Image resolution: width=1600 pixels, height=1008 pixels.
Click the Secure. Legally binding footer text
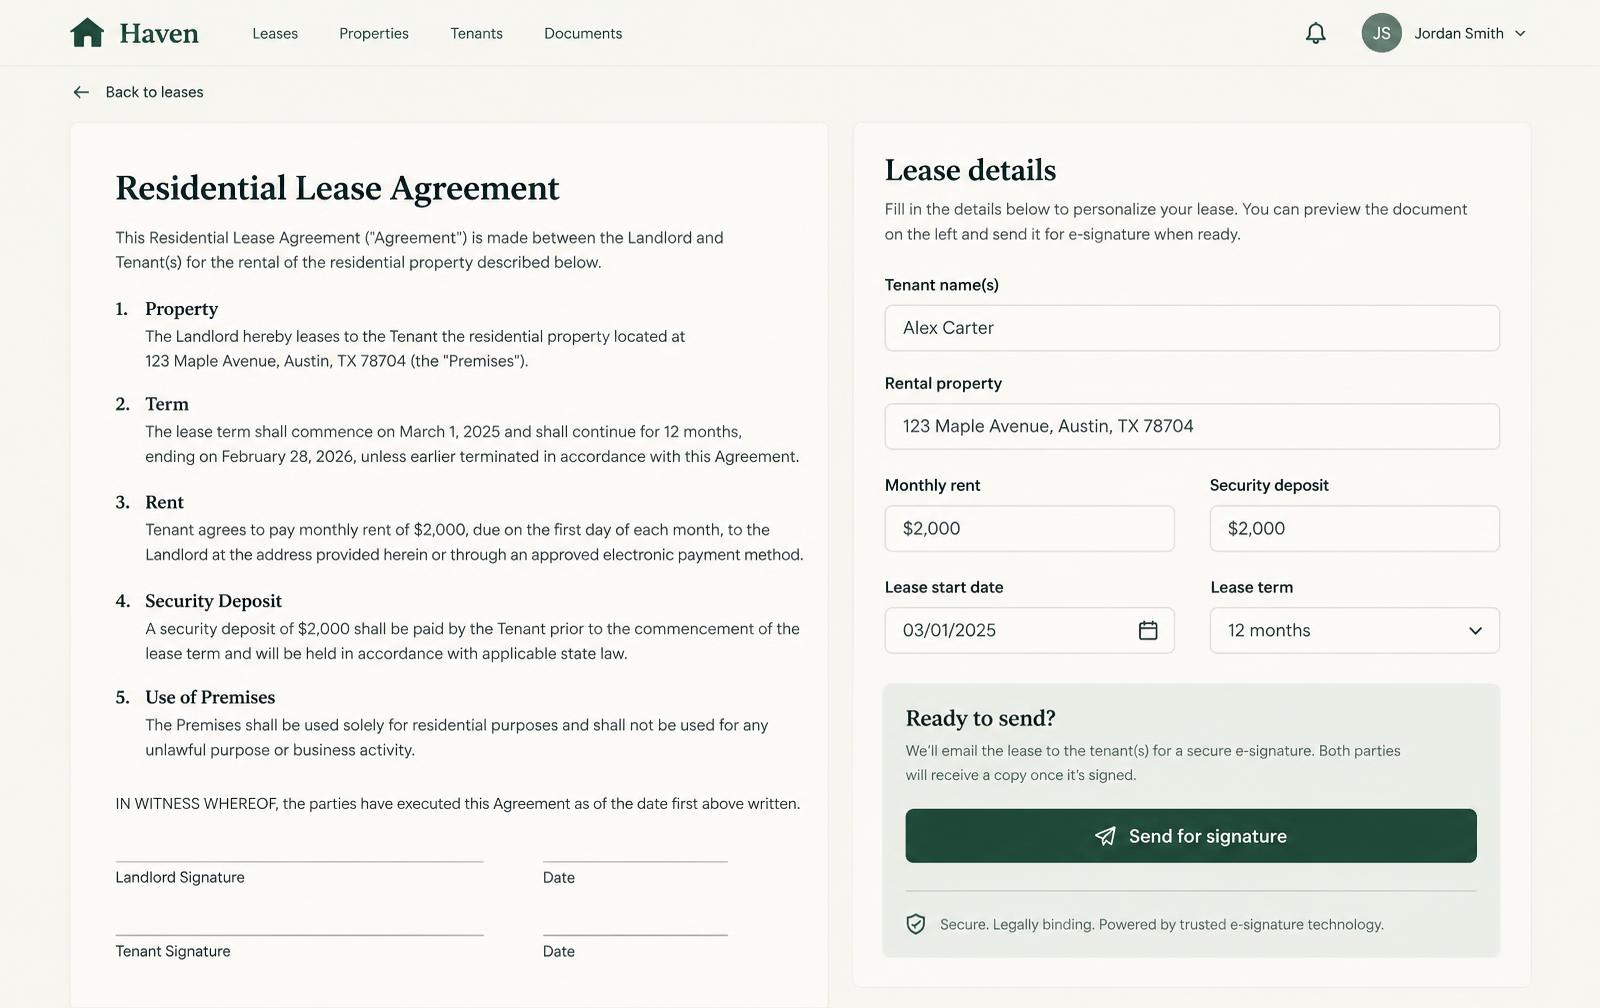1162,924
